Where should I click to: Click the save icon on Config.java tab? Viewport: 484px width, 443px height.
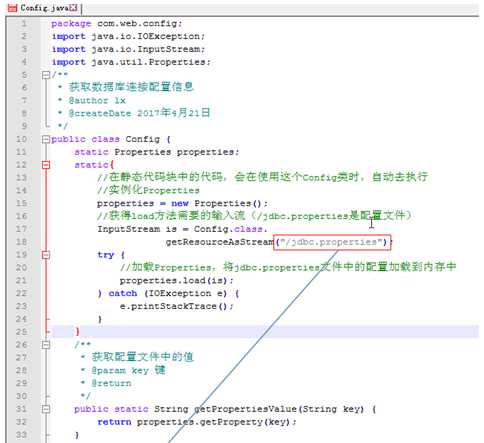coord(12,8)
